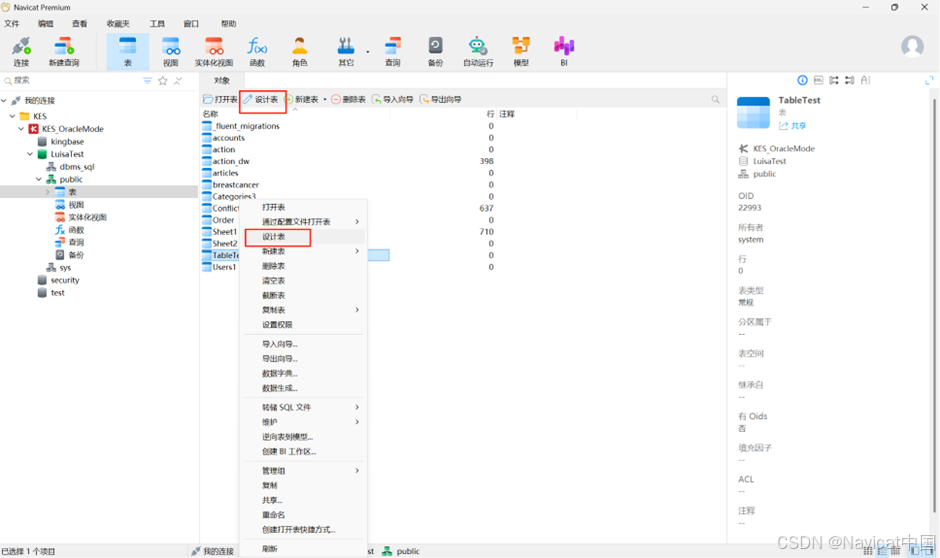Click 打开表 (Open Table) in object toolbar
Viewport: 940px width, 558px height.
pos(221,99)
